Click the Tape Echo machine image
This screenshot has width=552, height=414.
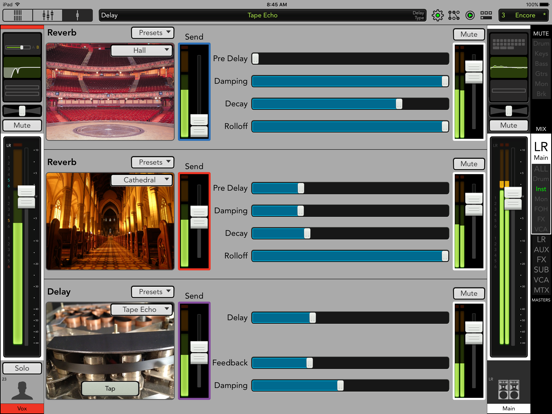(110, 351)
